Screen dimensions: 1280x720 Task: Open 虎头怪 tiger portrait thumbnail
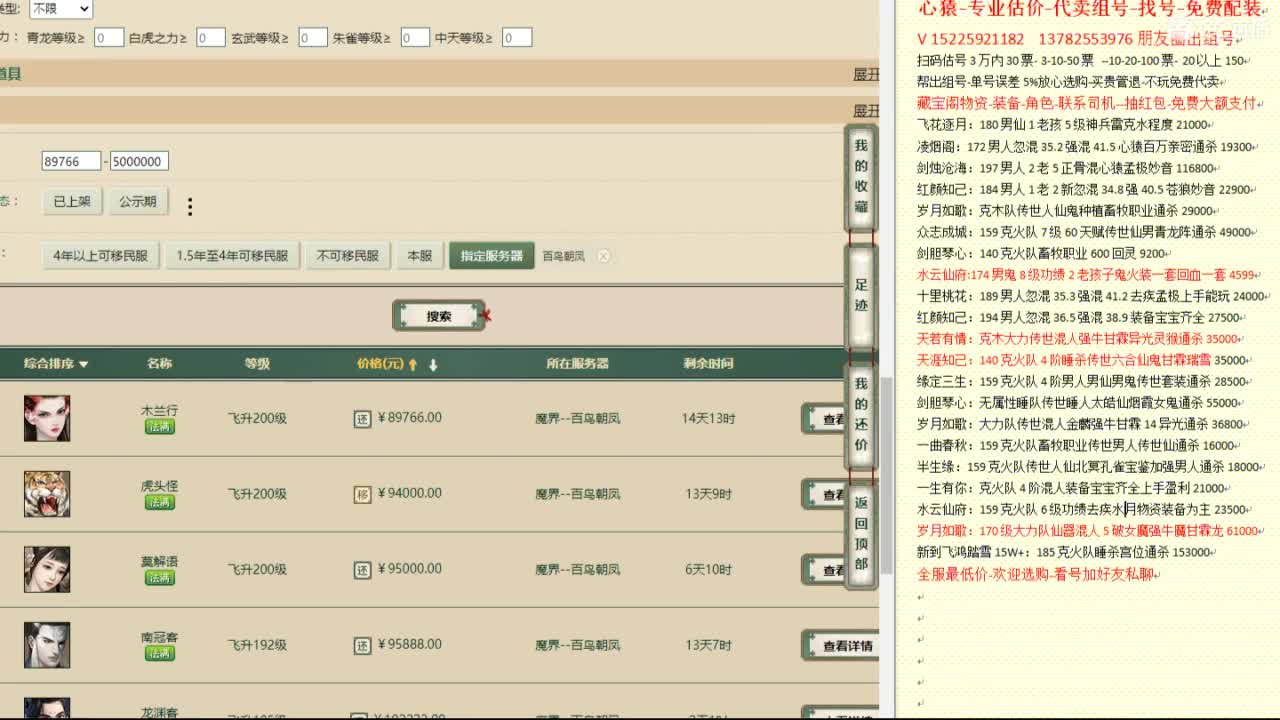47,494
